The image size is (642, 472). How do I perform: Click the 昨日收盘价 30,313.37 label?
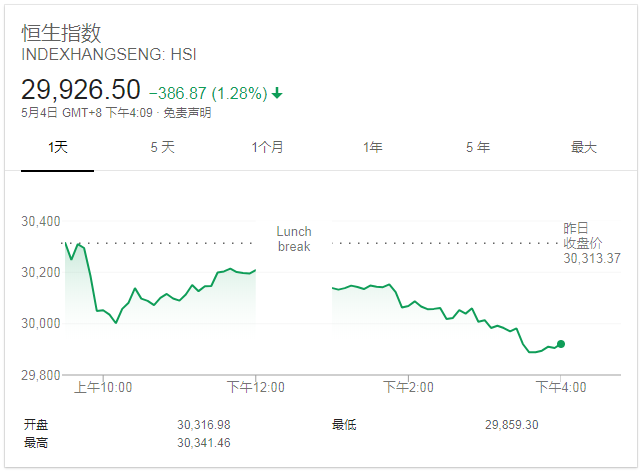point(592,243)
